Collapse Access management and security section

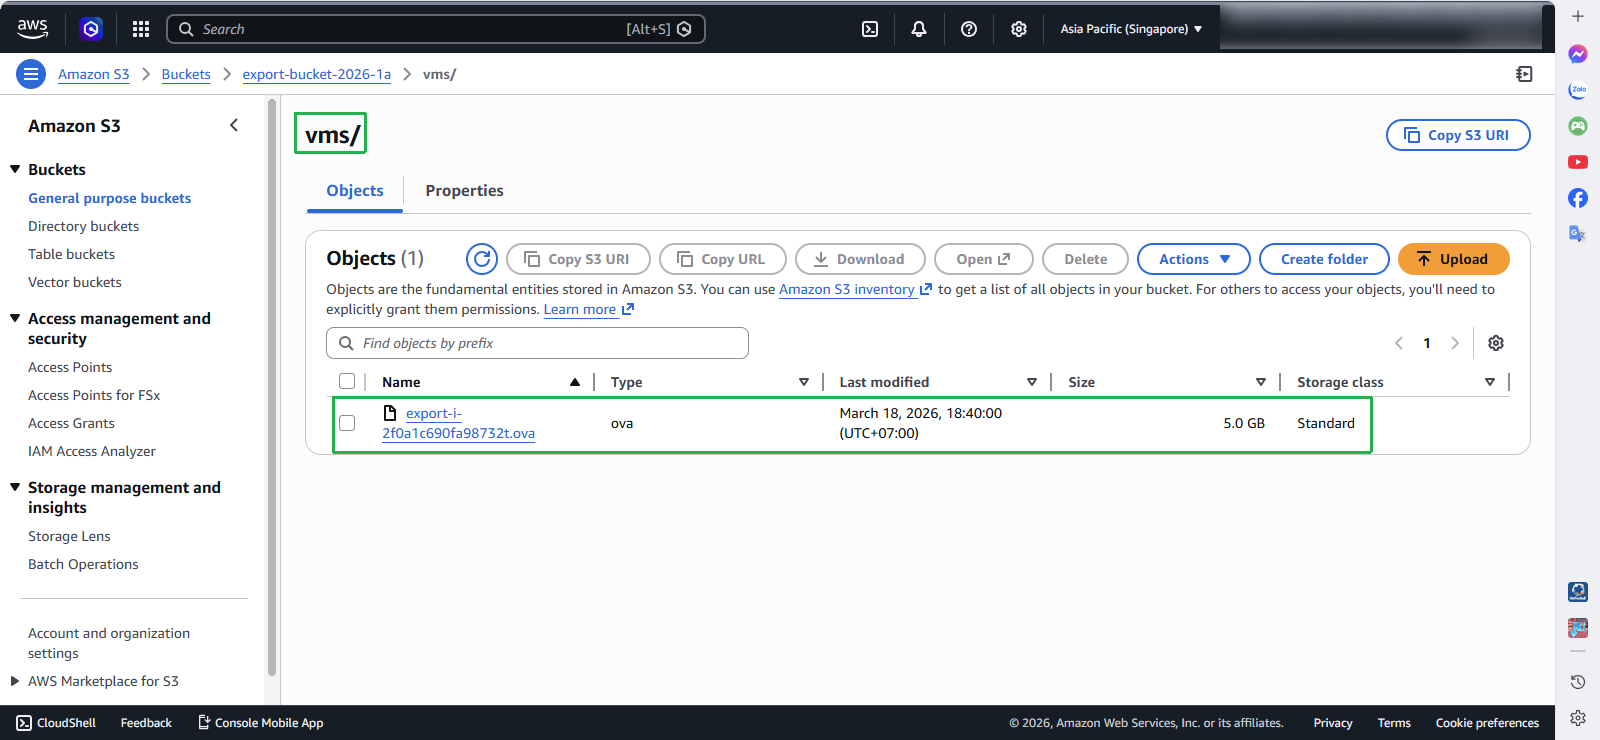point(15,318)
